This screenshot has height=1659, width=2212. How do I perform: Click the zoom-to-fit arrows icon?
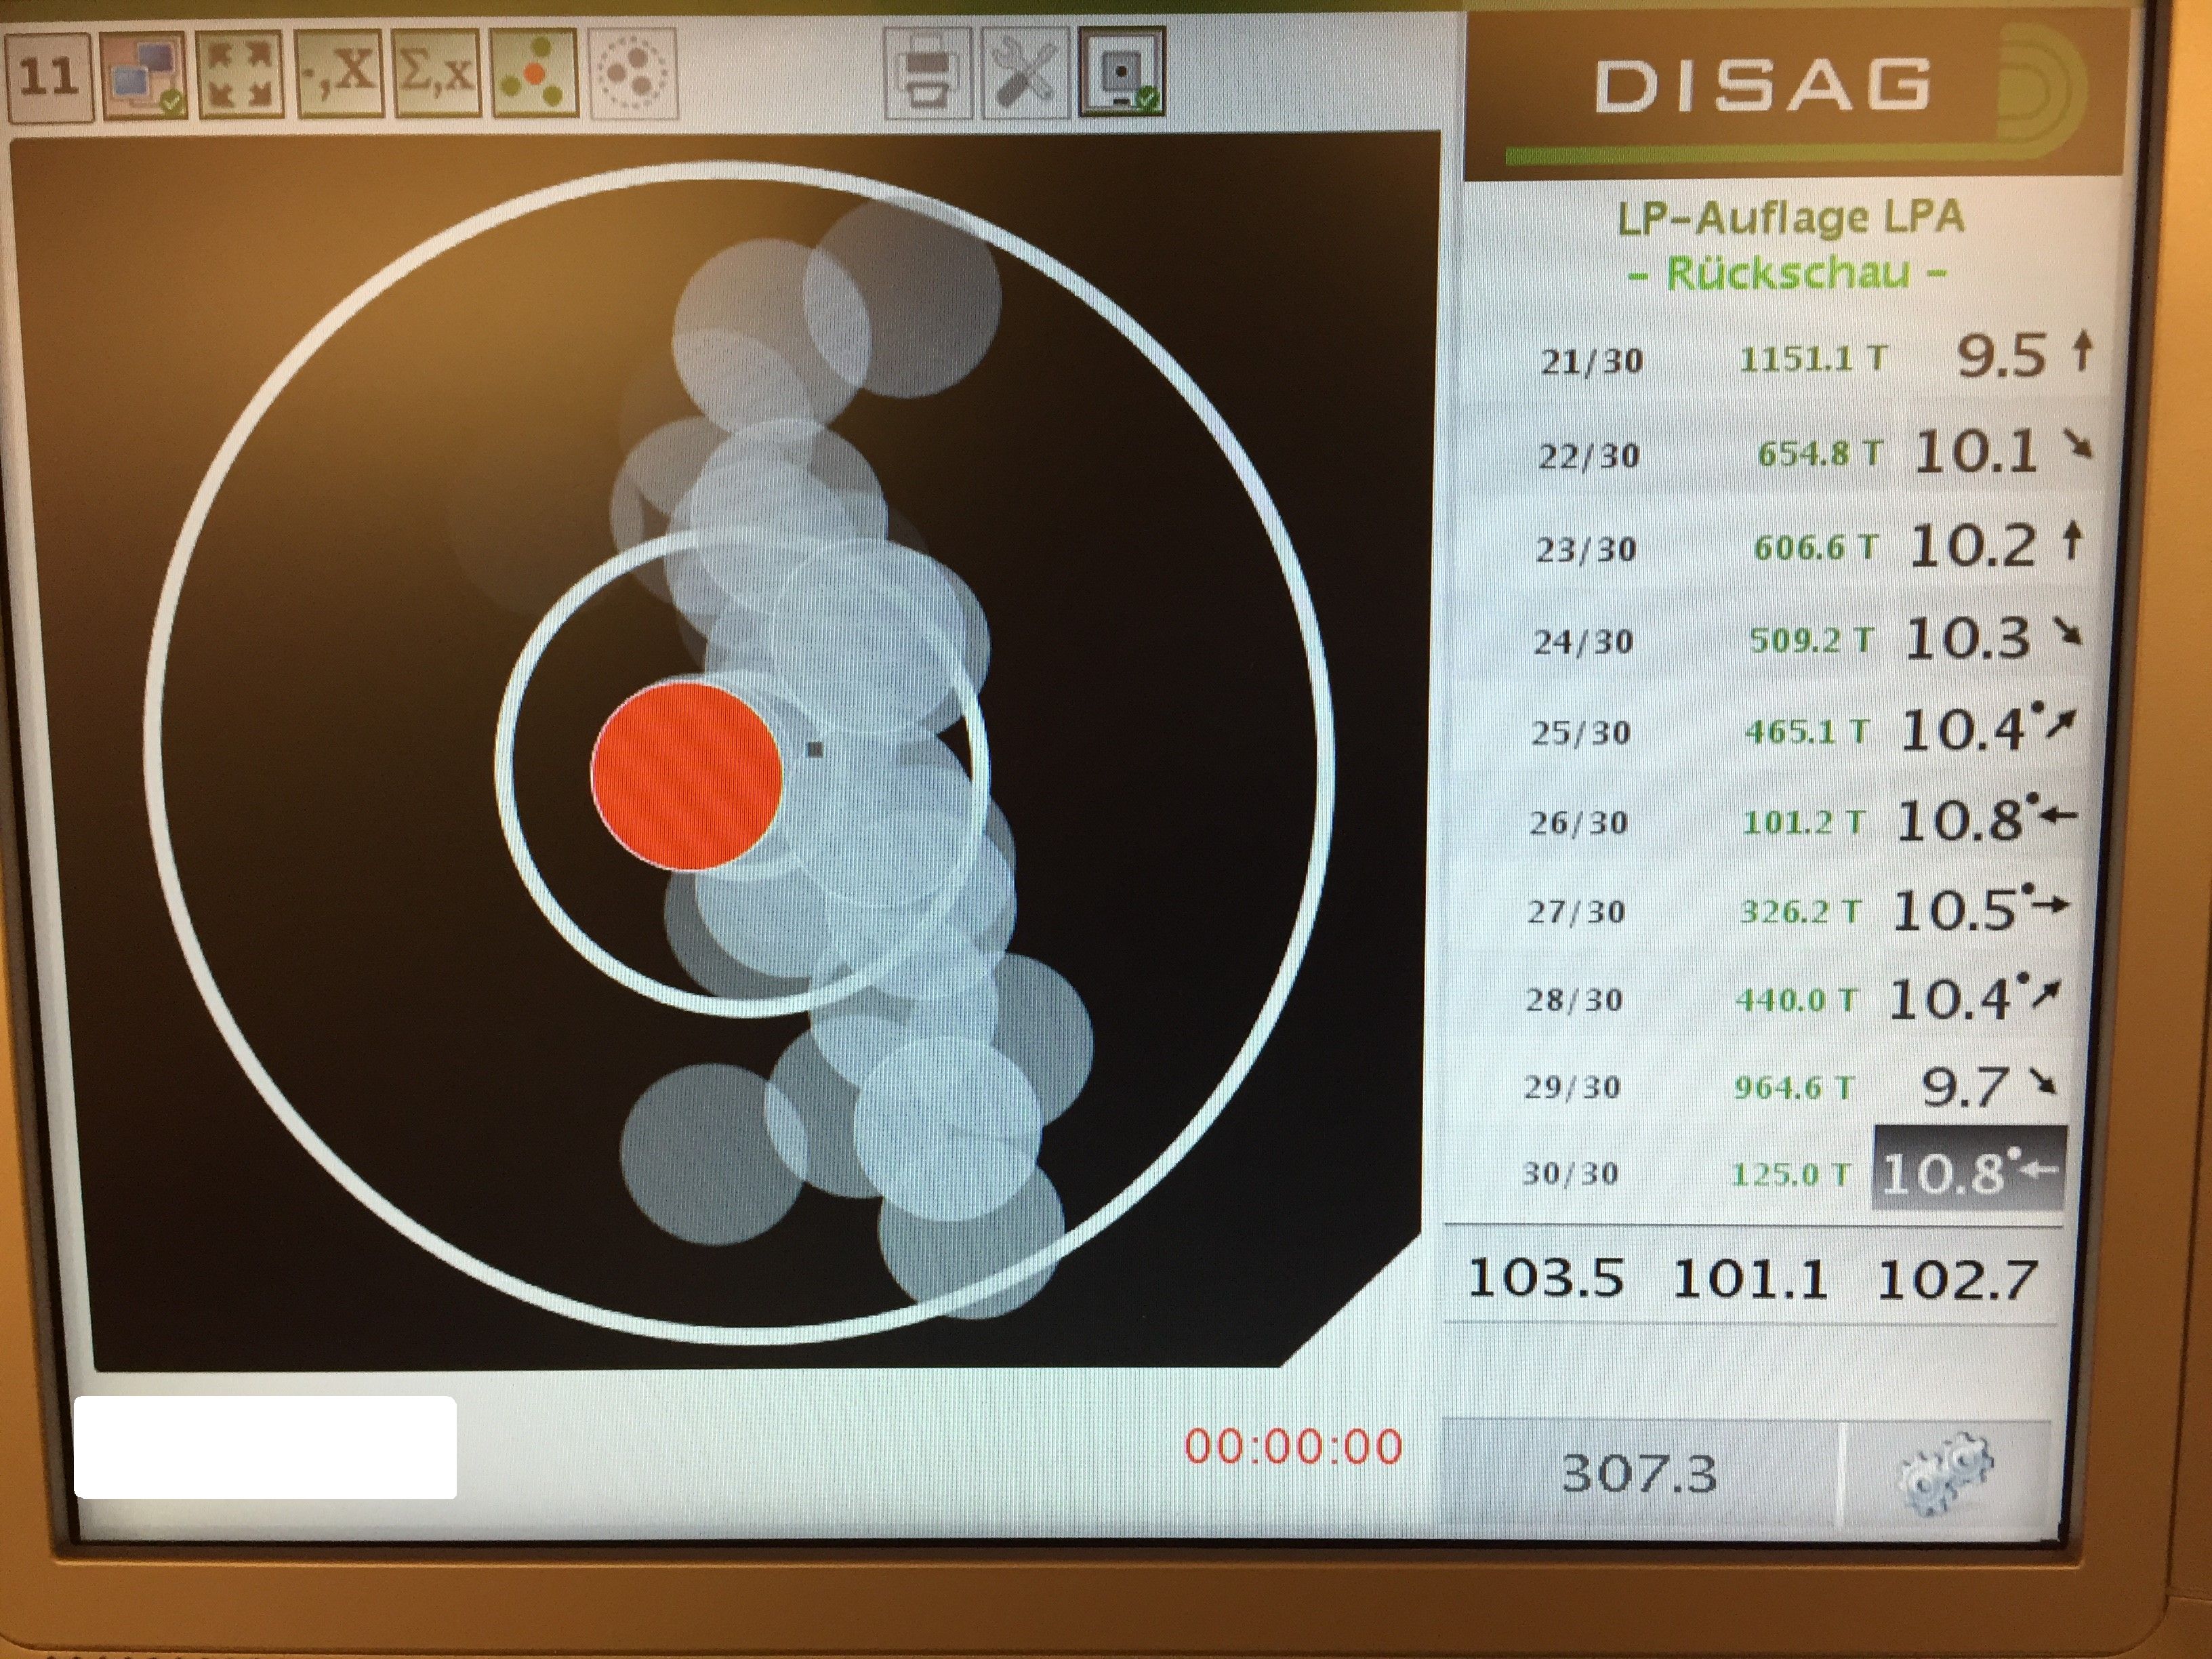(241, 75)
